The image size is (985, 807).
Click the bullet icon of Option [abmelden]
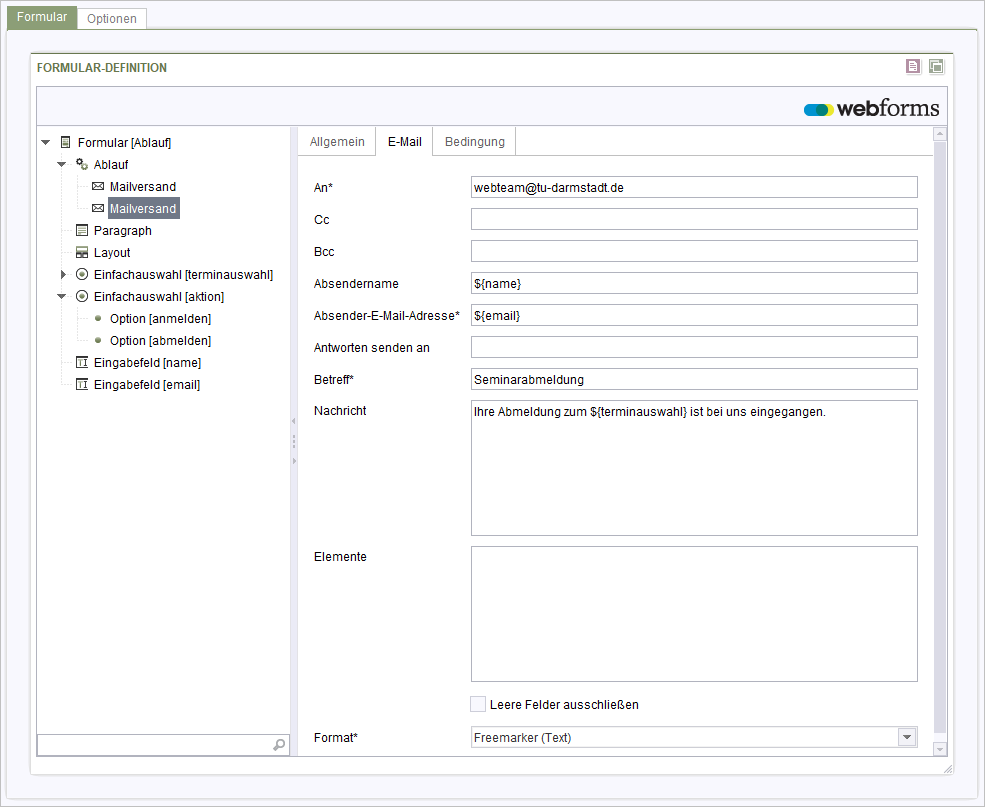click(x=98, y=340)
